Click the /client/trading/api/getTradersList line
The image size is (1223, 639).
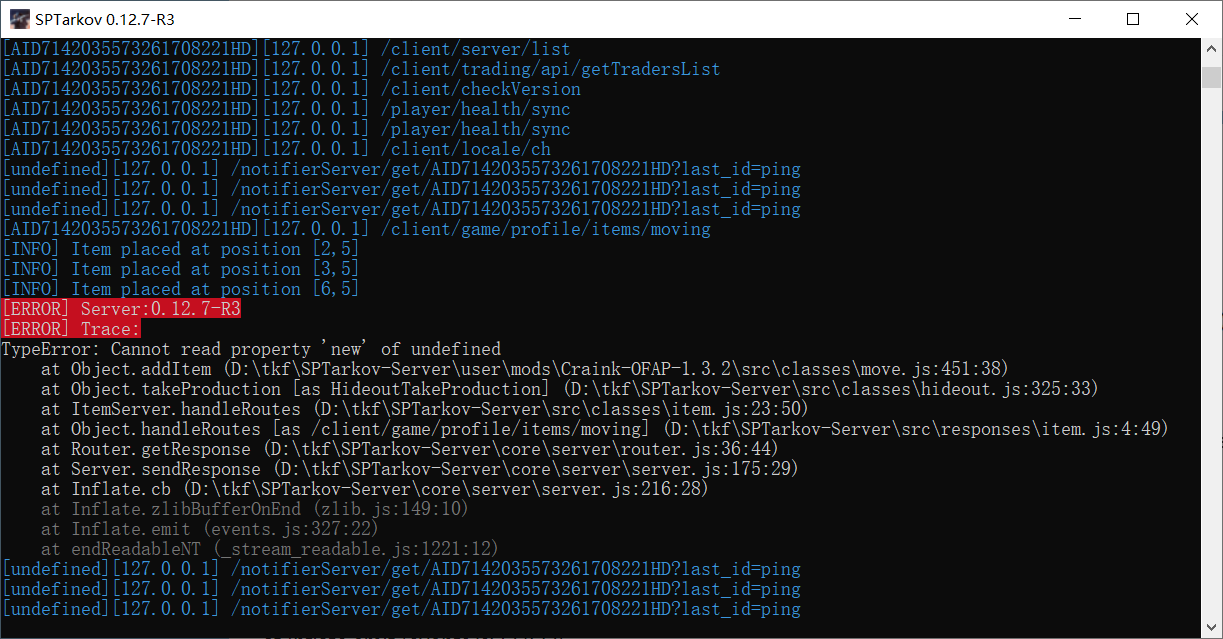click(361, 69)
